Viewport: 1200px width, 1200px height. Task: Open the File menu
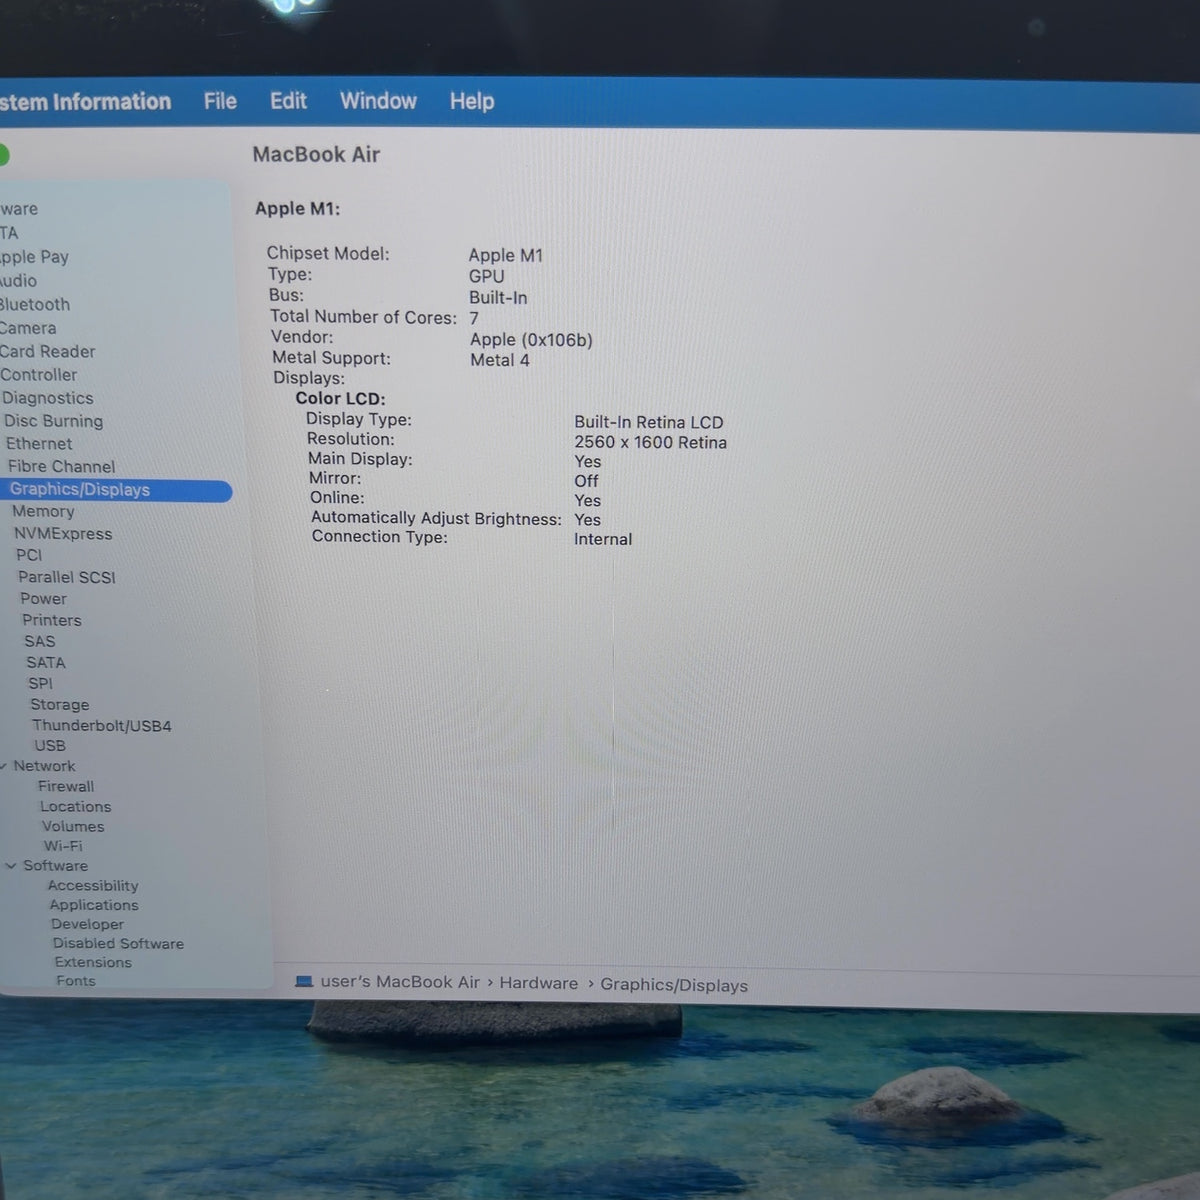(220, 101)
